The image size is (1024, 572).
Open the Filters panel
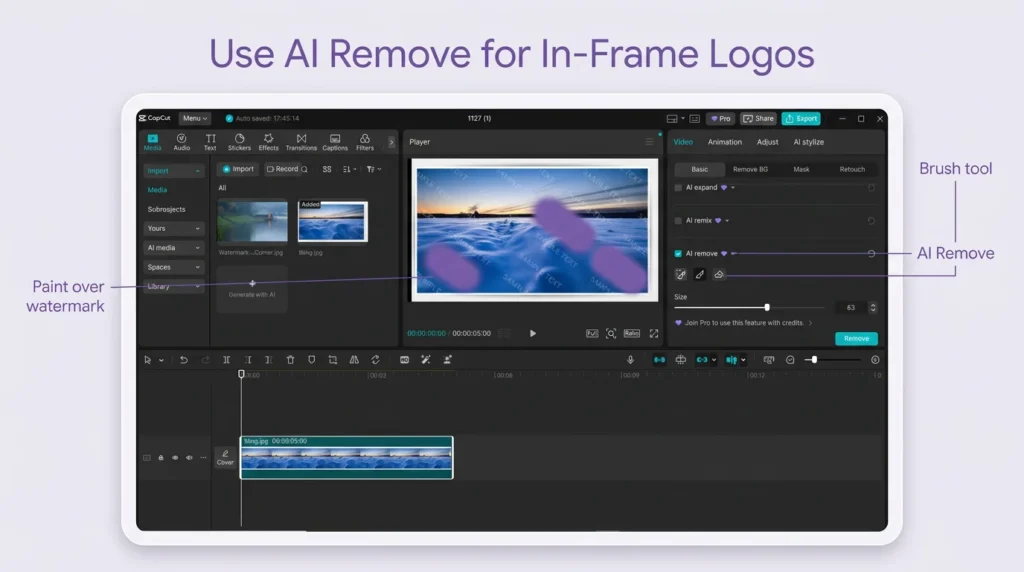click(x=364, y=142)
